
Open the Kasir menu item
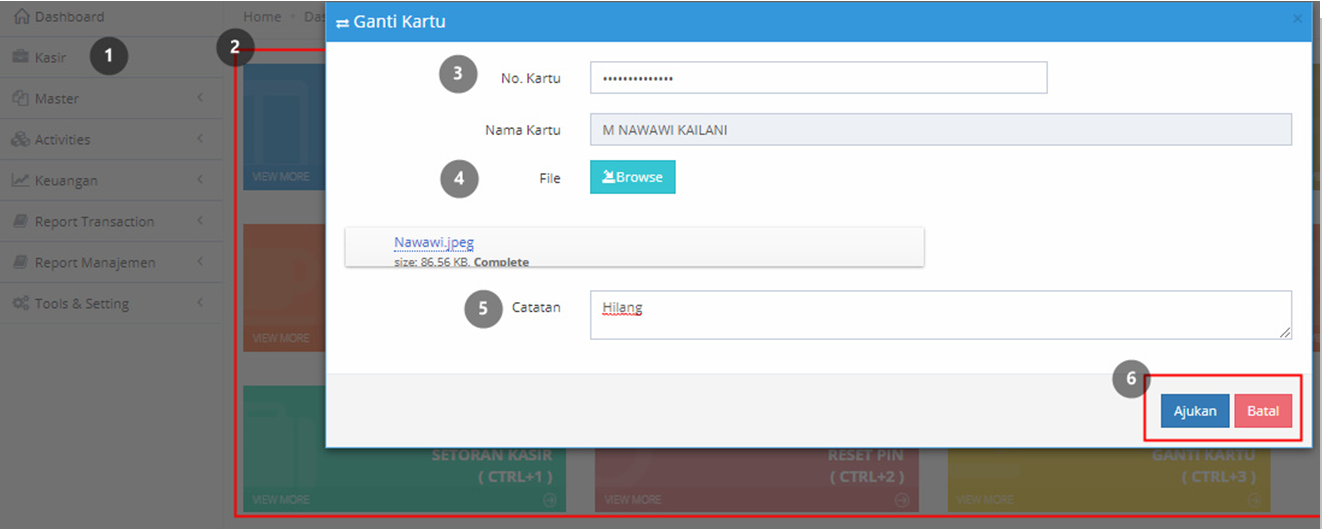pos(111,57)
